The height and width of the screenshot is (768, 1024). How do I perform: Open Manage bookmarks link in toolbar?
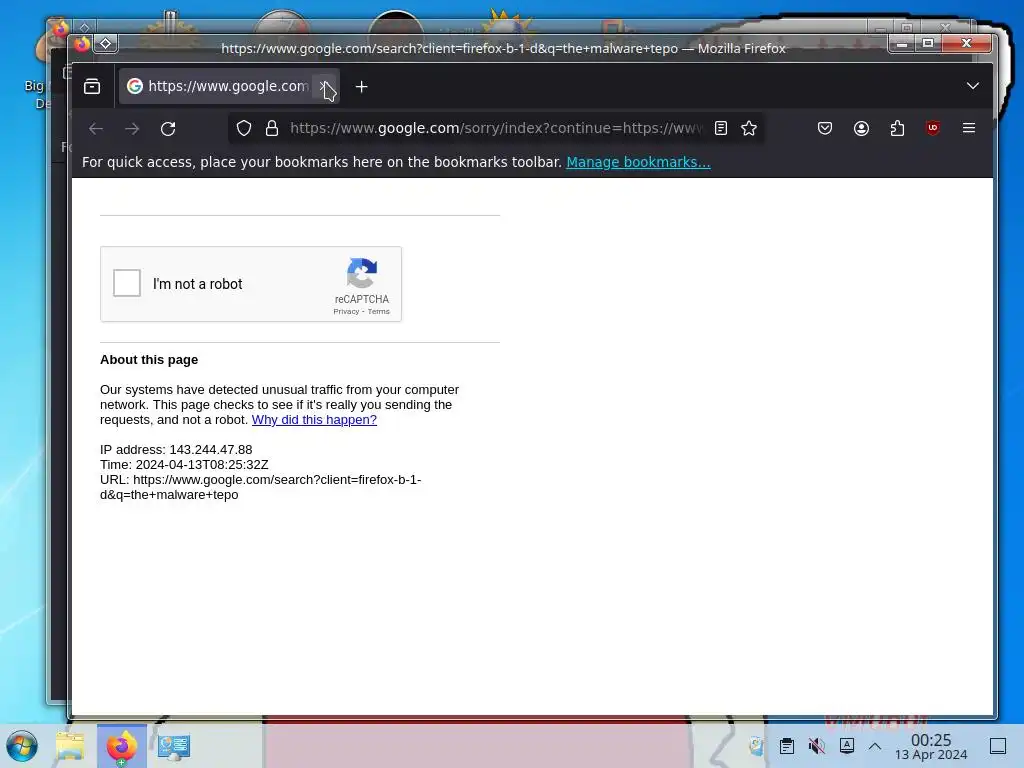click(x=638, y=162)
